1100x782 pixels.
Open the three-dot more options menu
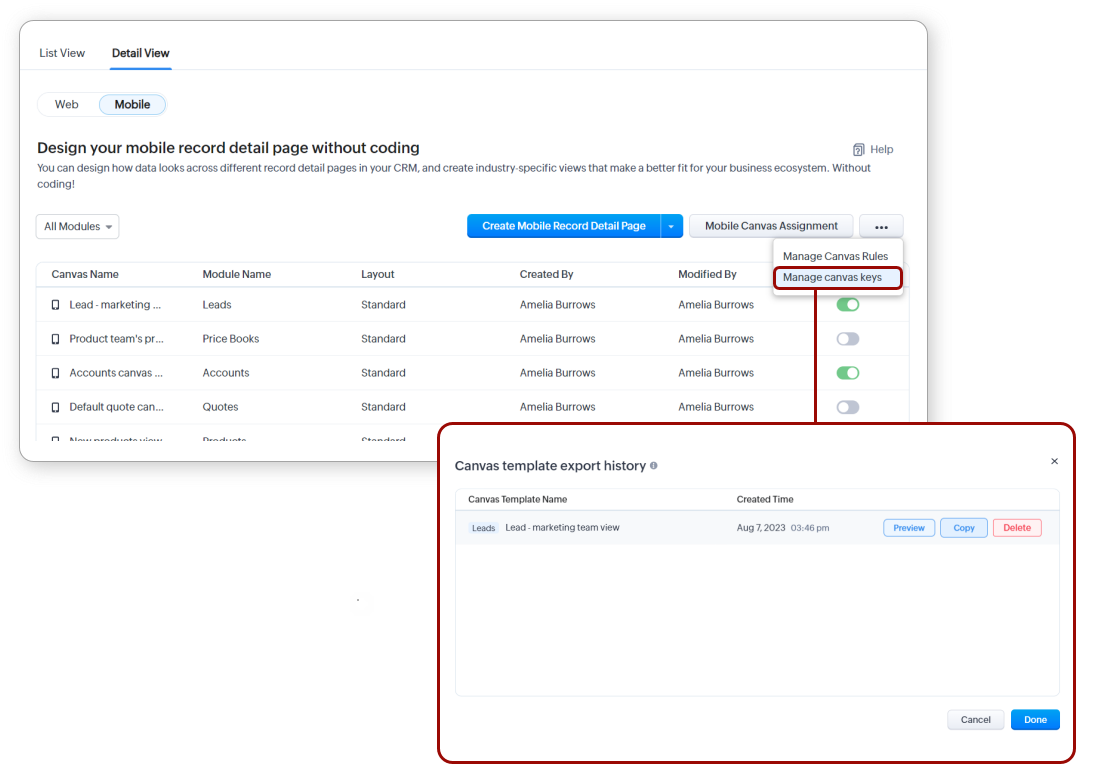pos(881,226)
